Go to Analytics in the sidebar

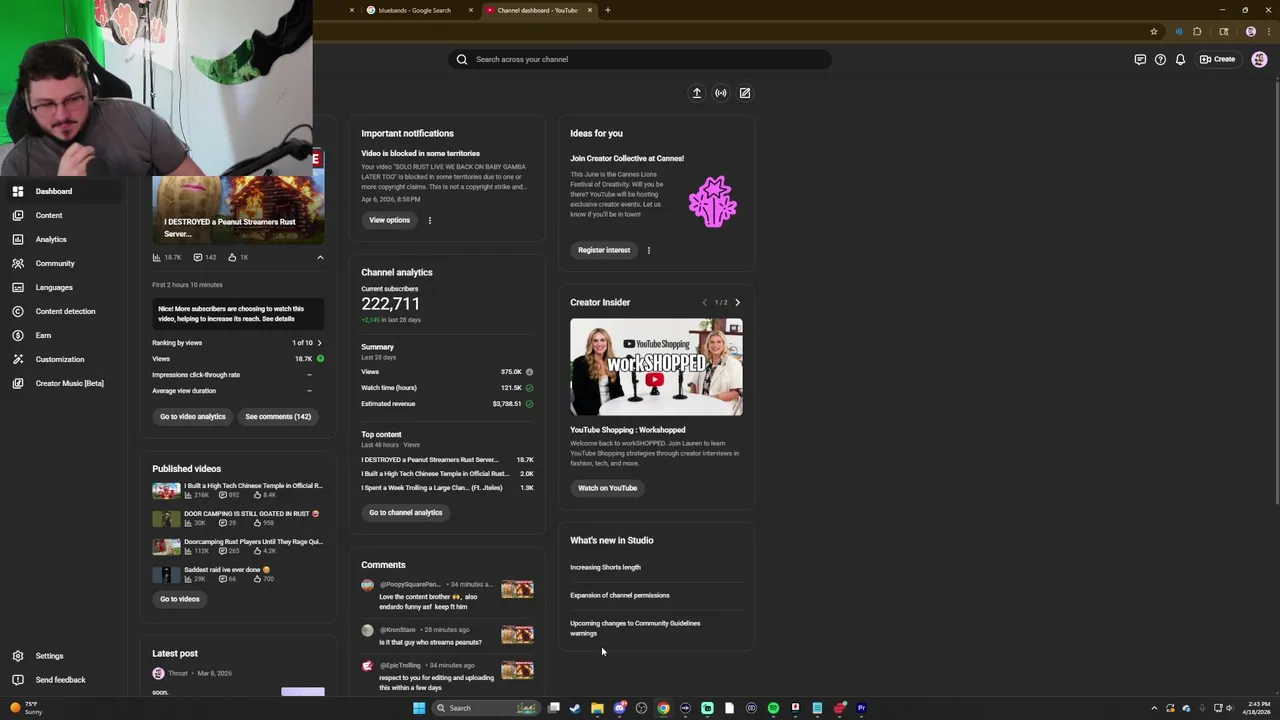point(51,239)
